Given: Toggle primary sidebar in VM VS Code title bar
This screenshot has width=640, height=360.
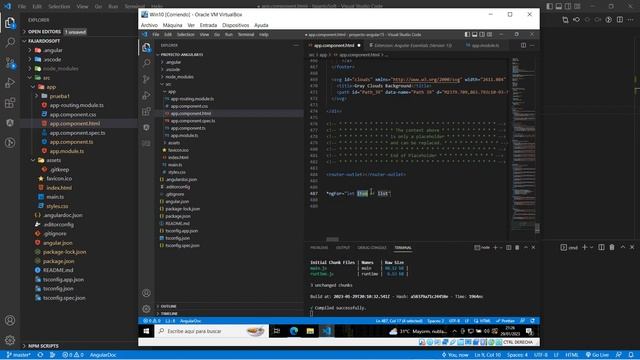Looking at the screenshot, I should (x=467, y=35).
